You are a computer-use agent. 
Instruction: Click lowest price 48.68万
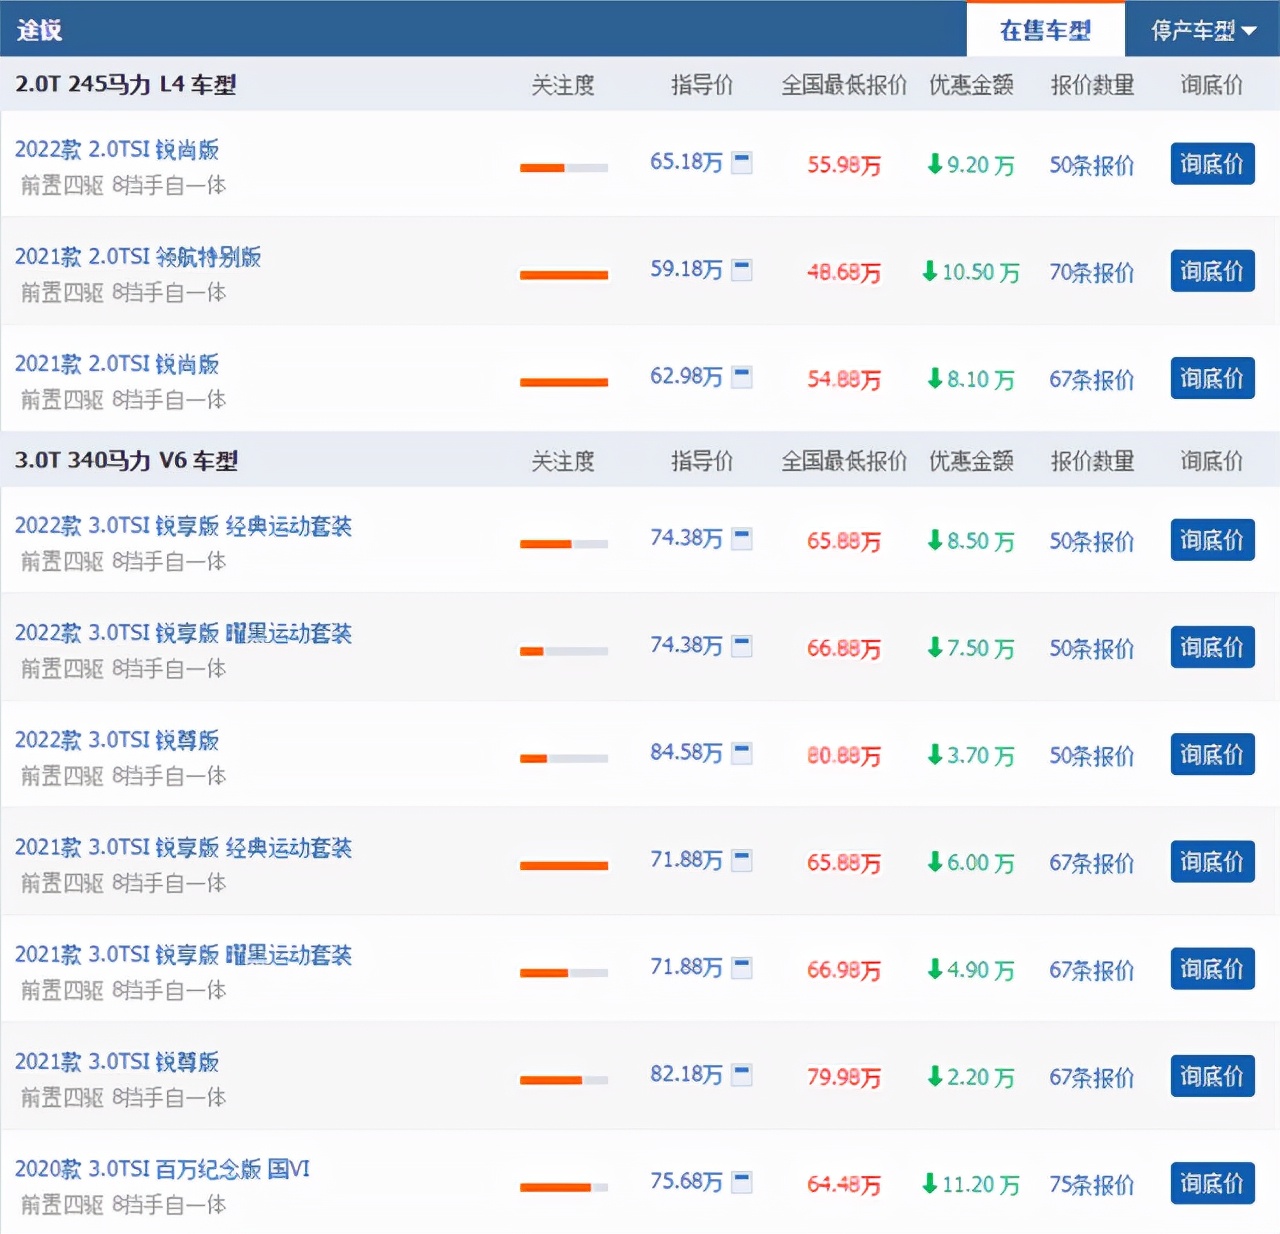point(844,272)
